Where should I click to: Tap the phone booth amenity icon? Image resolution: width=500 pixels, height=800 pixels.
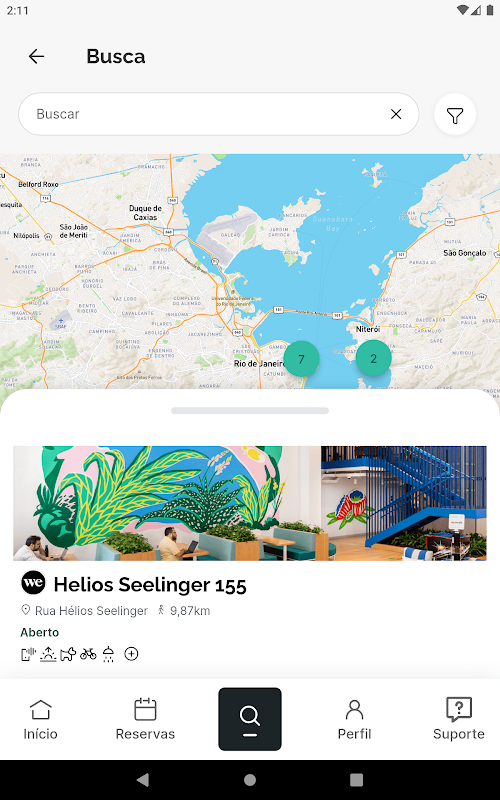28,654
